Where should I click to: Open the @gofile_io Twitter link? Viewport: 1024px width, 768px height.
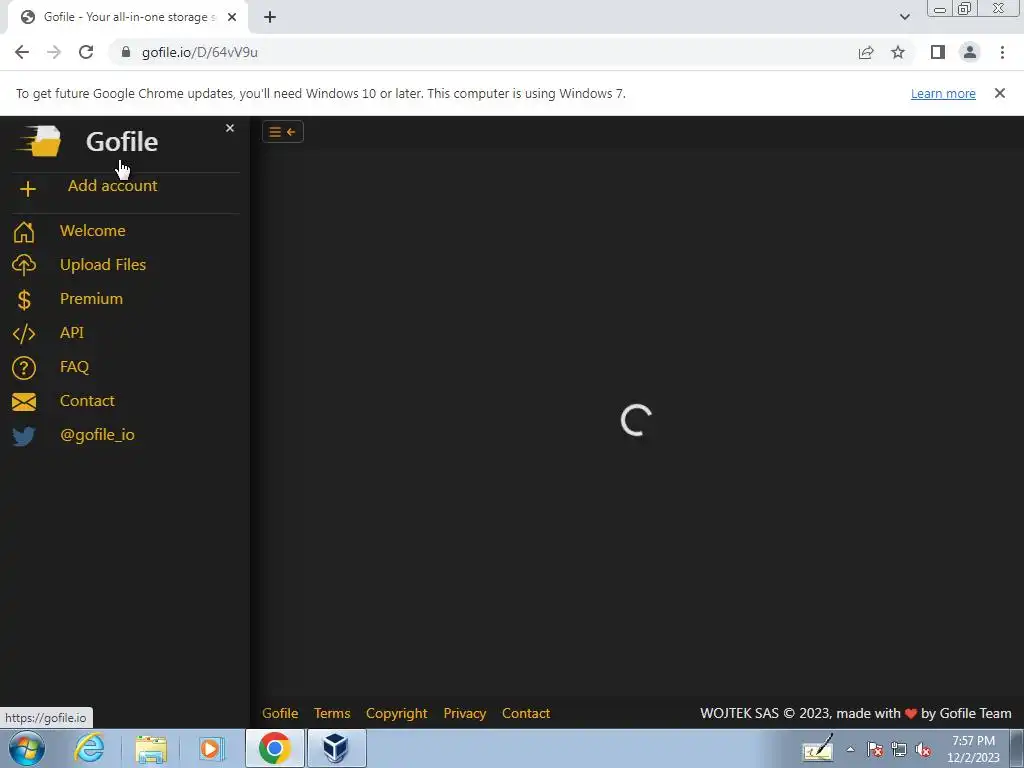point(97,435)
